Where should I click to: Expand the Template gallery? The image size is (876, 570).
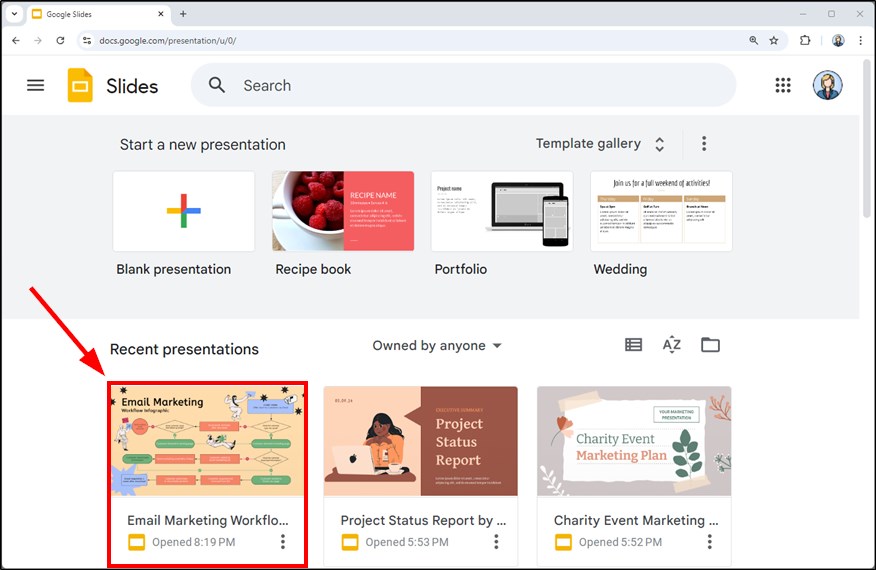point(600,144)
